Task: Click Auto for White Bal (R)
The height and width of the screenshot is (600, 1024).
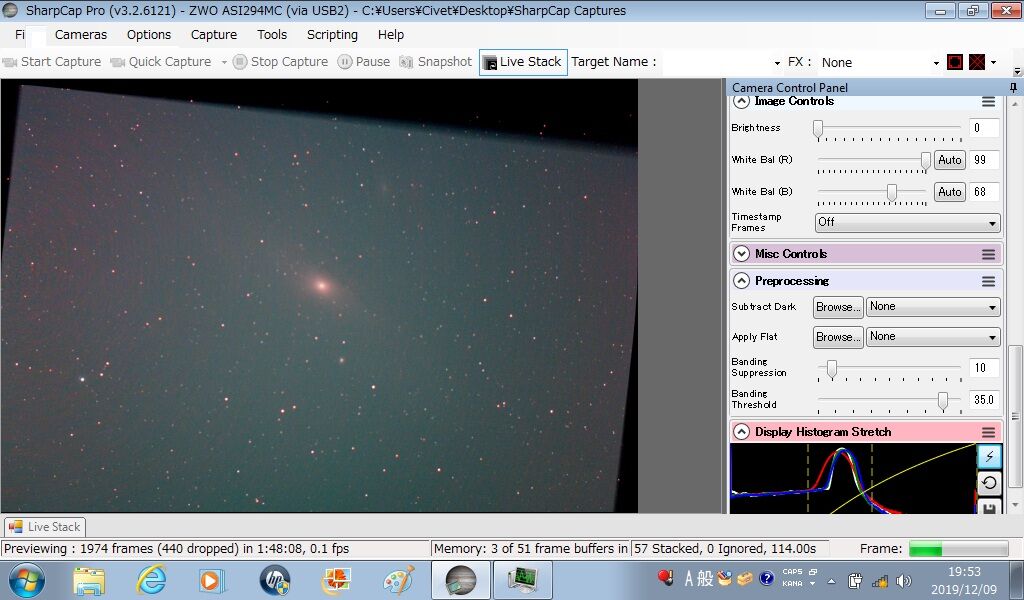Action: click(x=950, y=160)
